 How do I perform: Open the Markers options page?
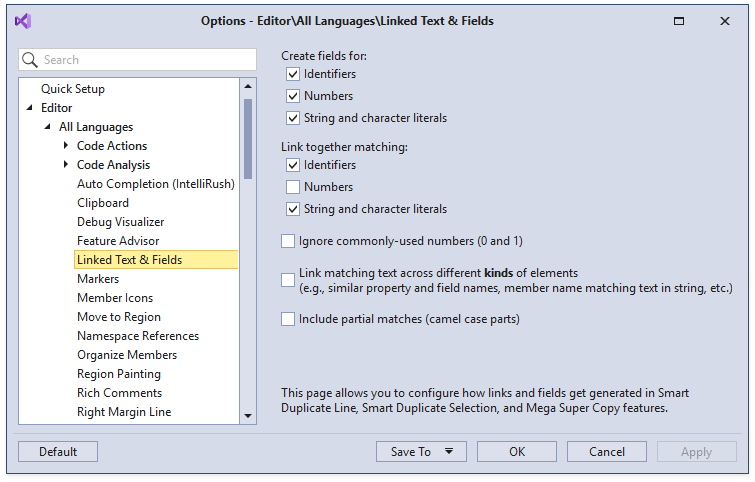[x=98, y=279]
